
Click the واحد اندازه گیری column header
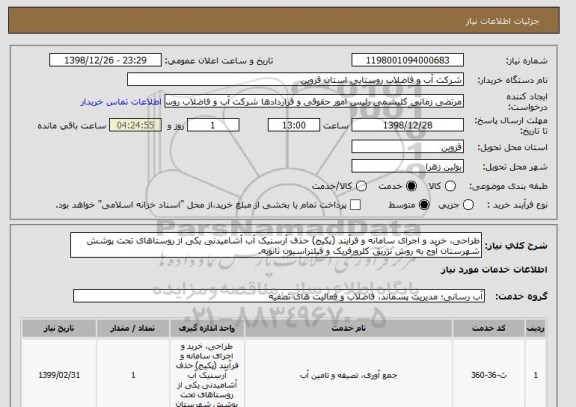[206, 328]
